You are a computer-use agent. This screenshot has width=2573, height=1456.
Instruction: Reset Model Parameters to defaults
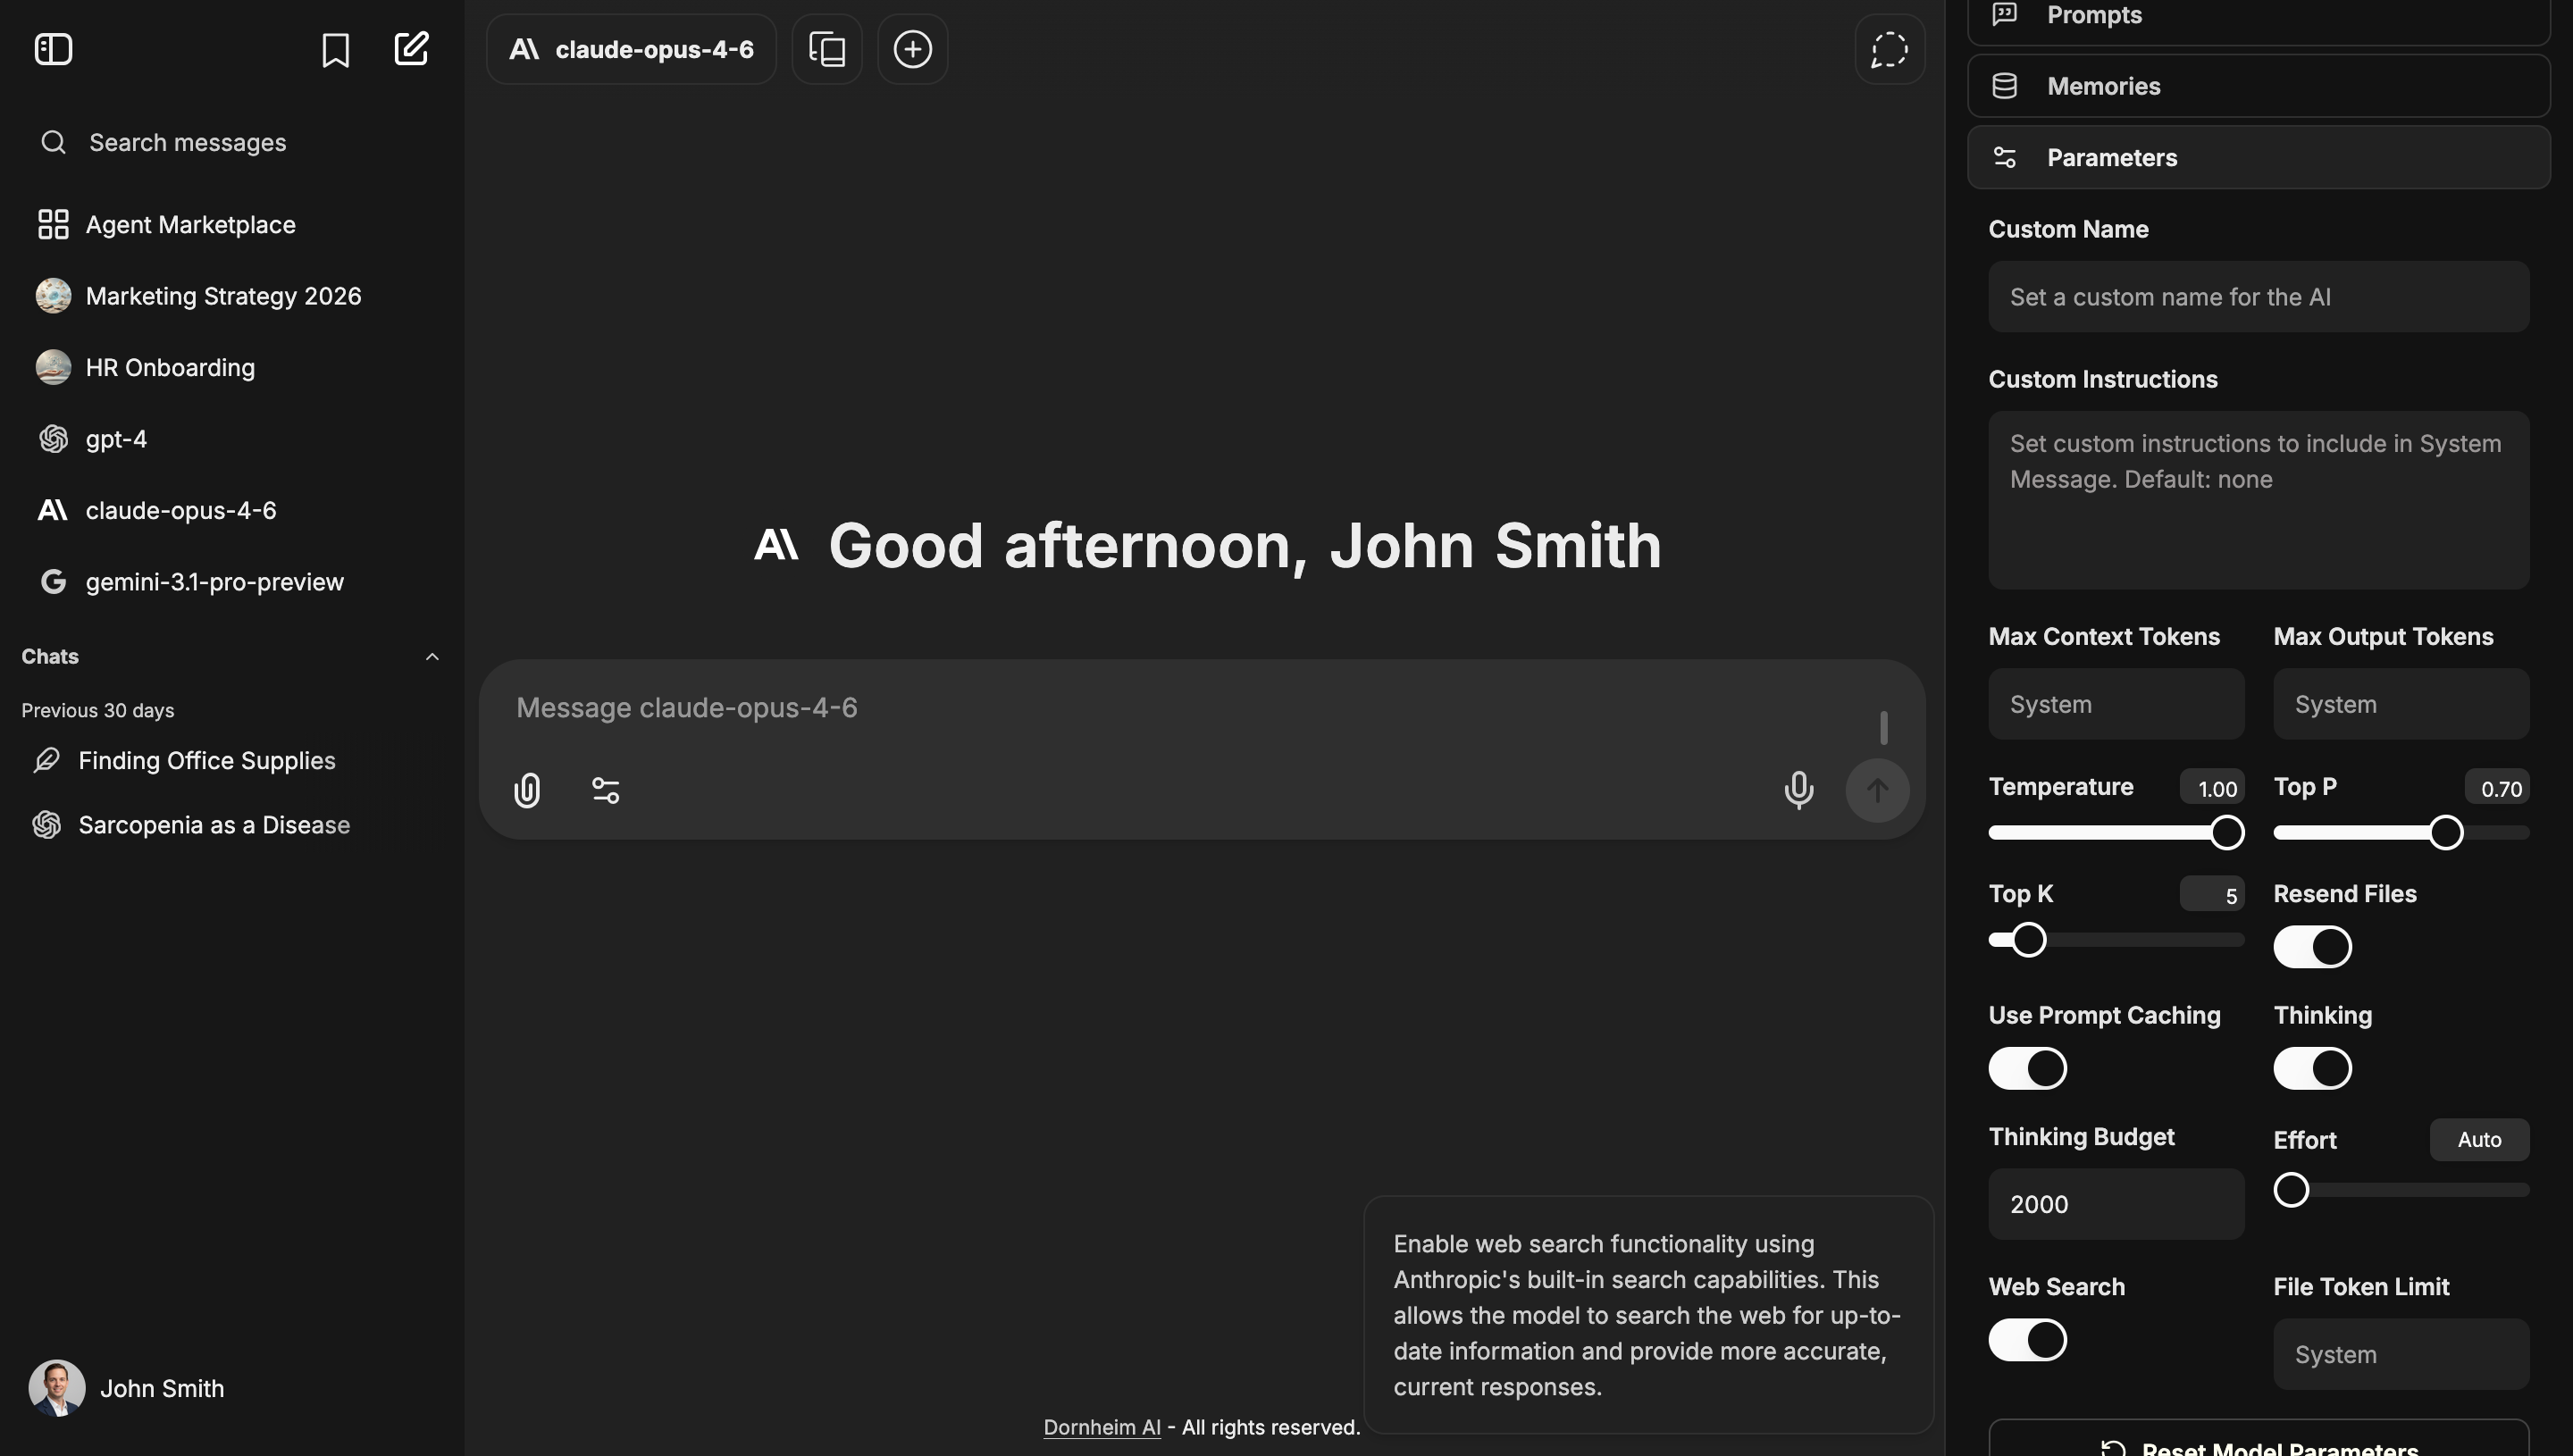click(2261, 1447)
